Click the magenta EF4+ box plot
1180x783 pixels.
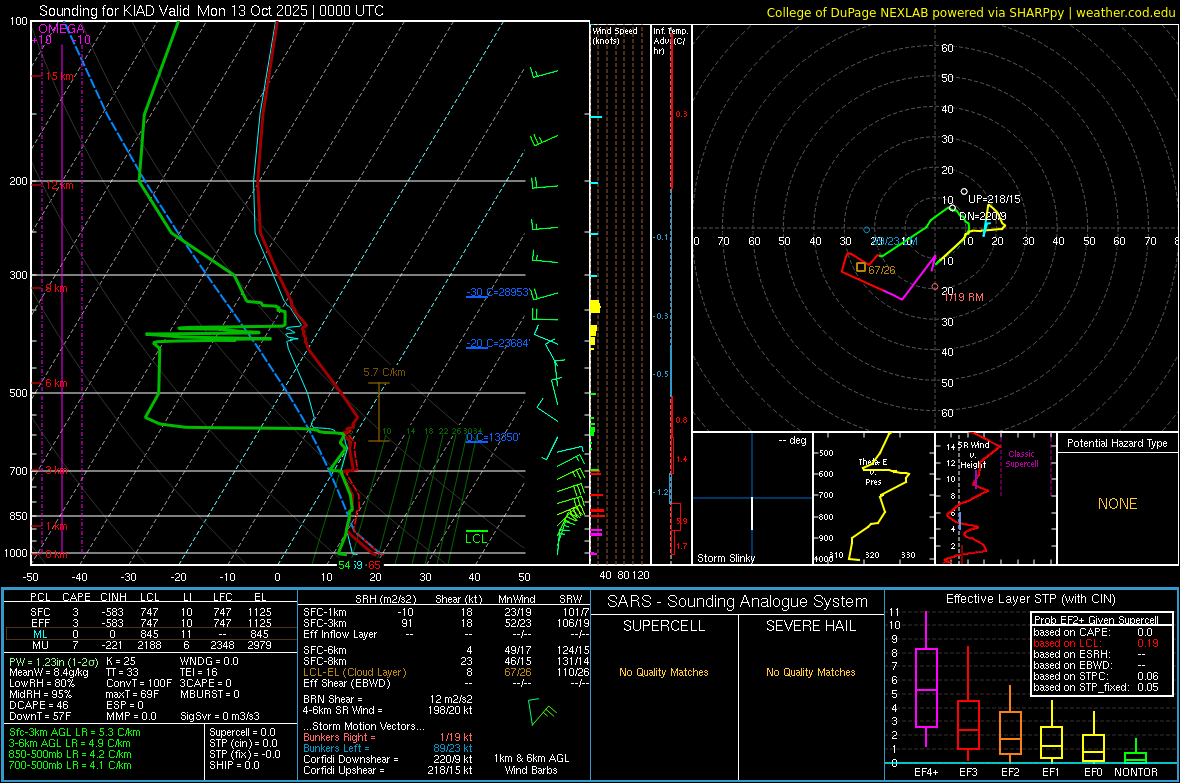[x=926, y=680]
